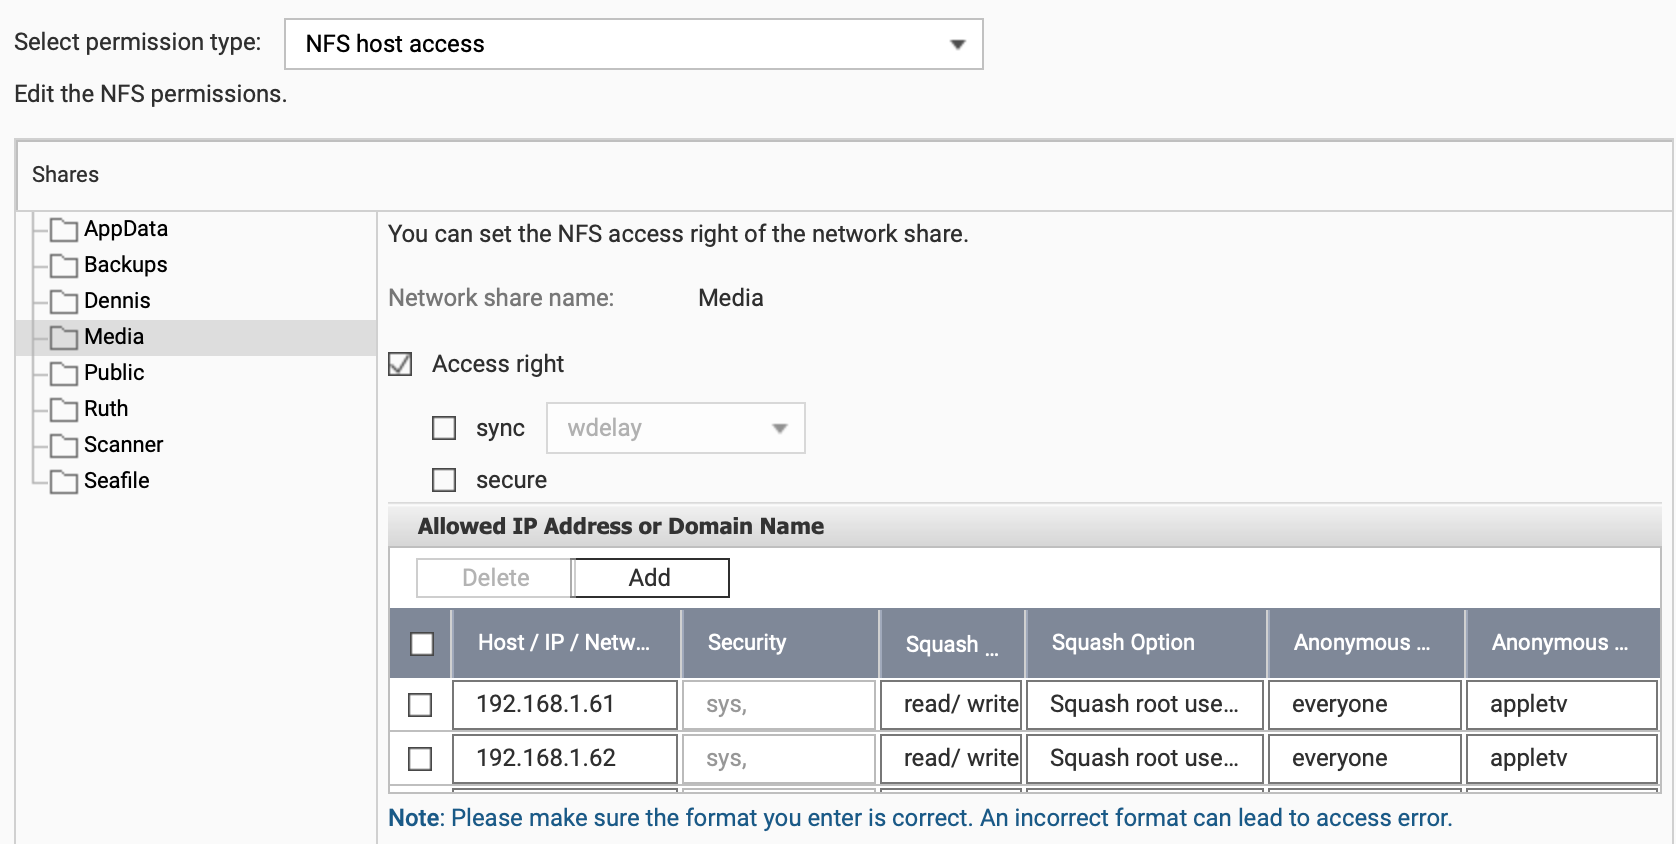Click the sys security field for 192.168.1.62

coord(779,759)
